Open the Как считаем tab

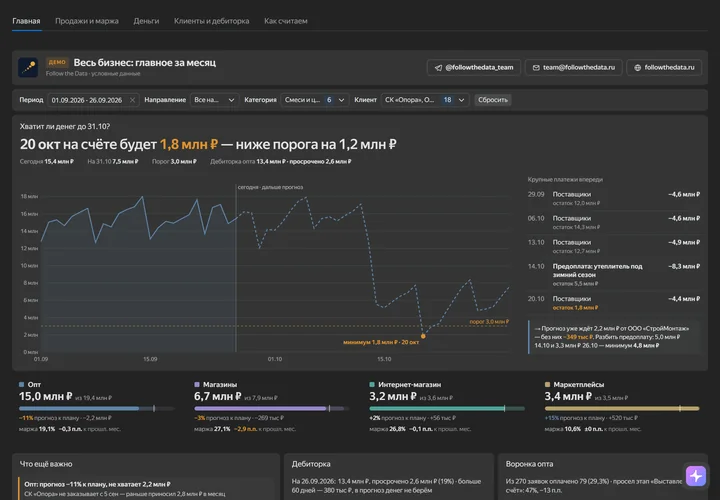click(x=286, y=21)
